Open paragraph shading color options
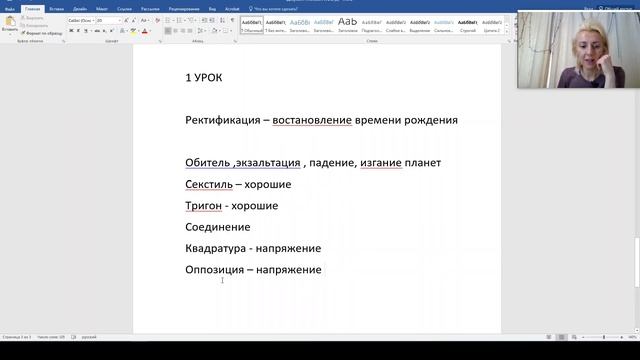This screenshot has width=640, height=360. coord(215,31)
